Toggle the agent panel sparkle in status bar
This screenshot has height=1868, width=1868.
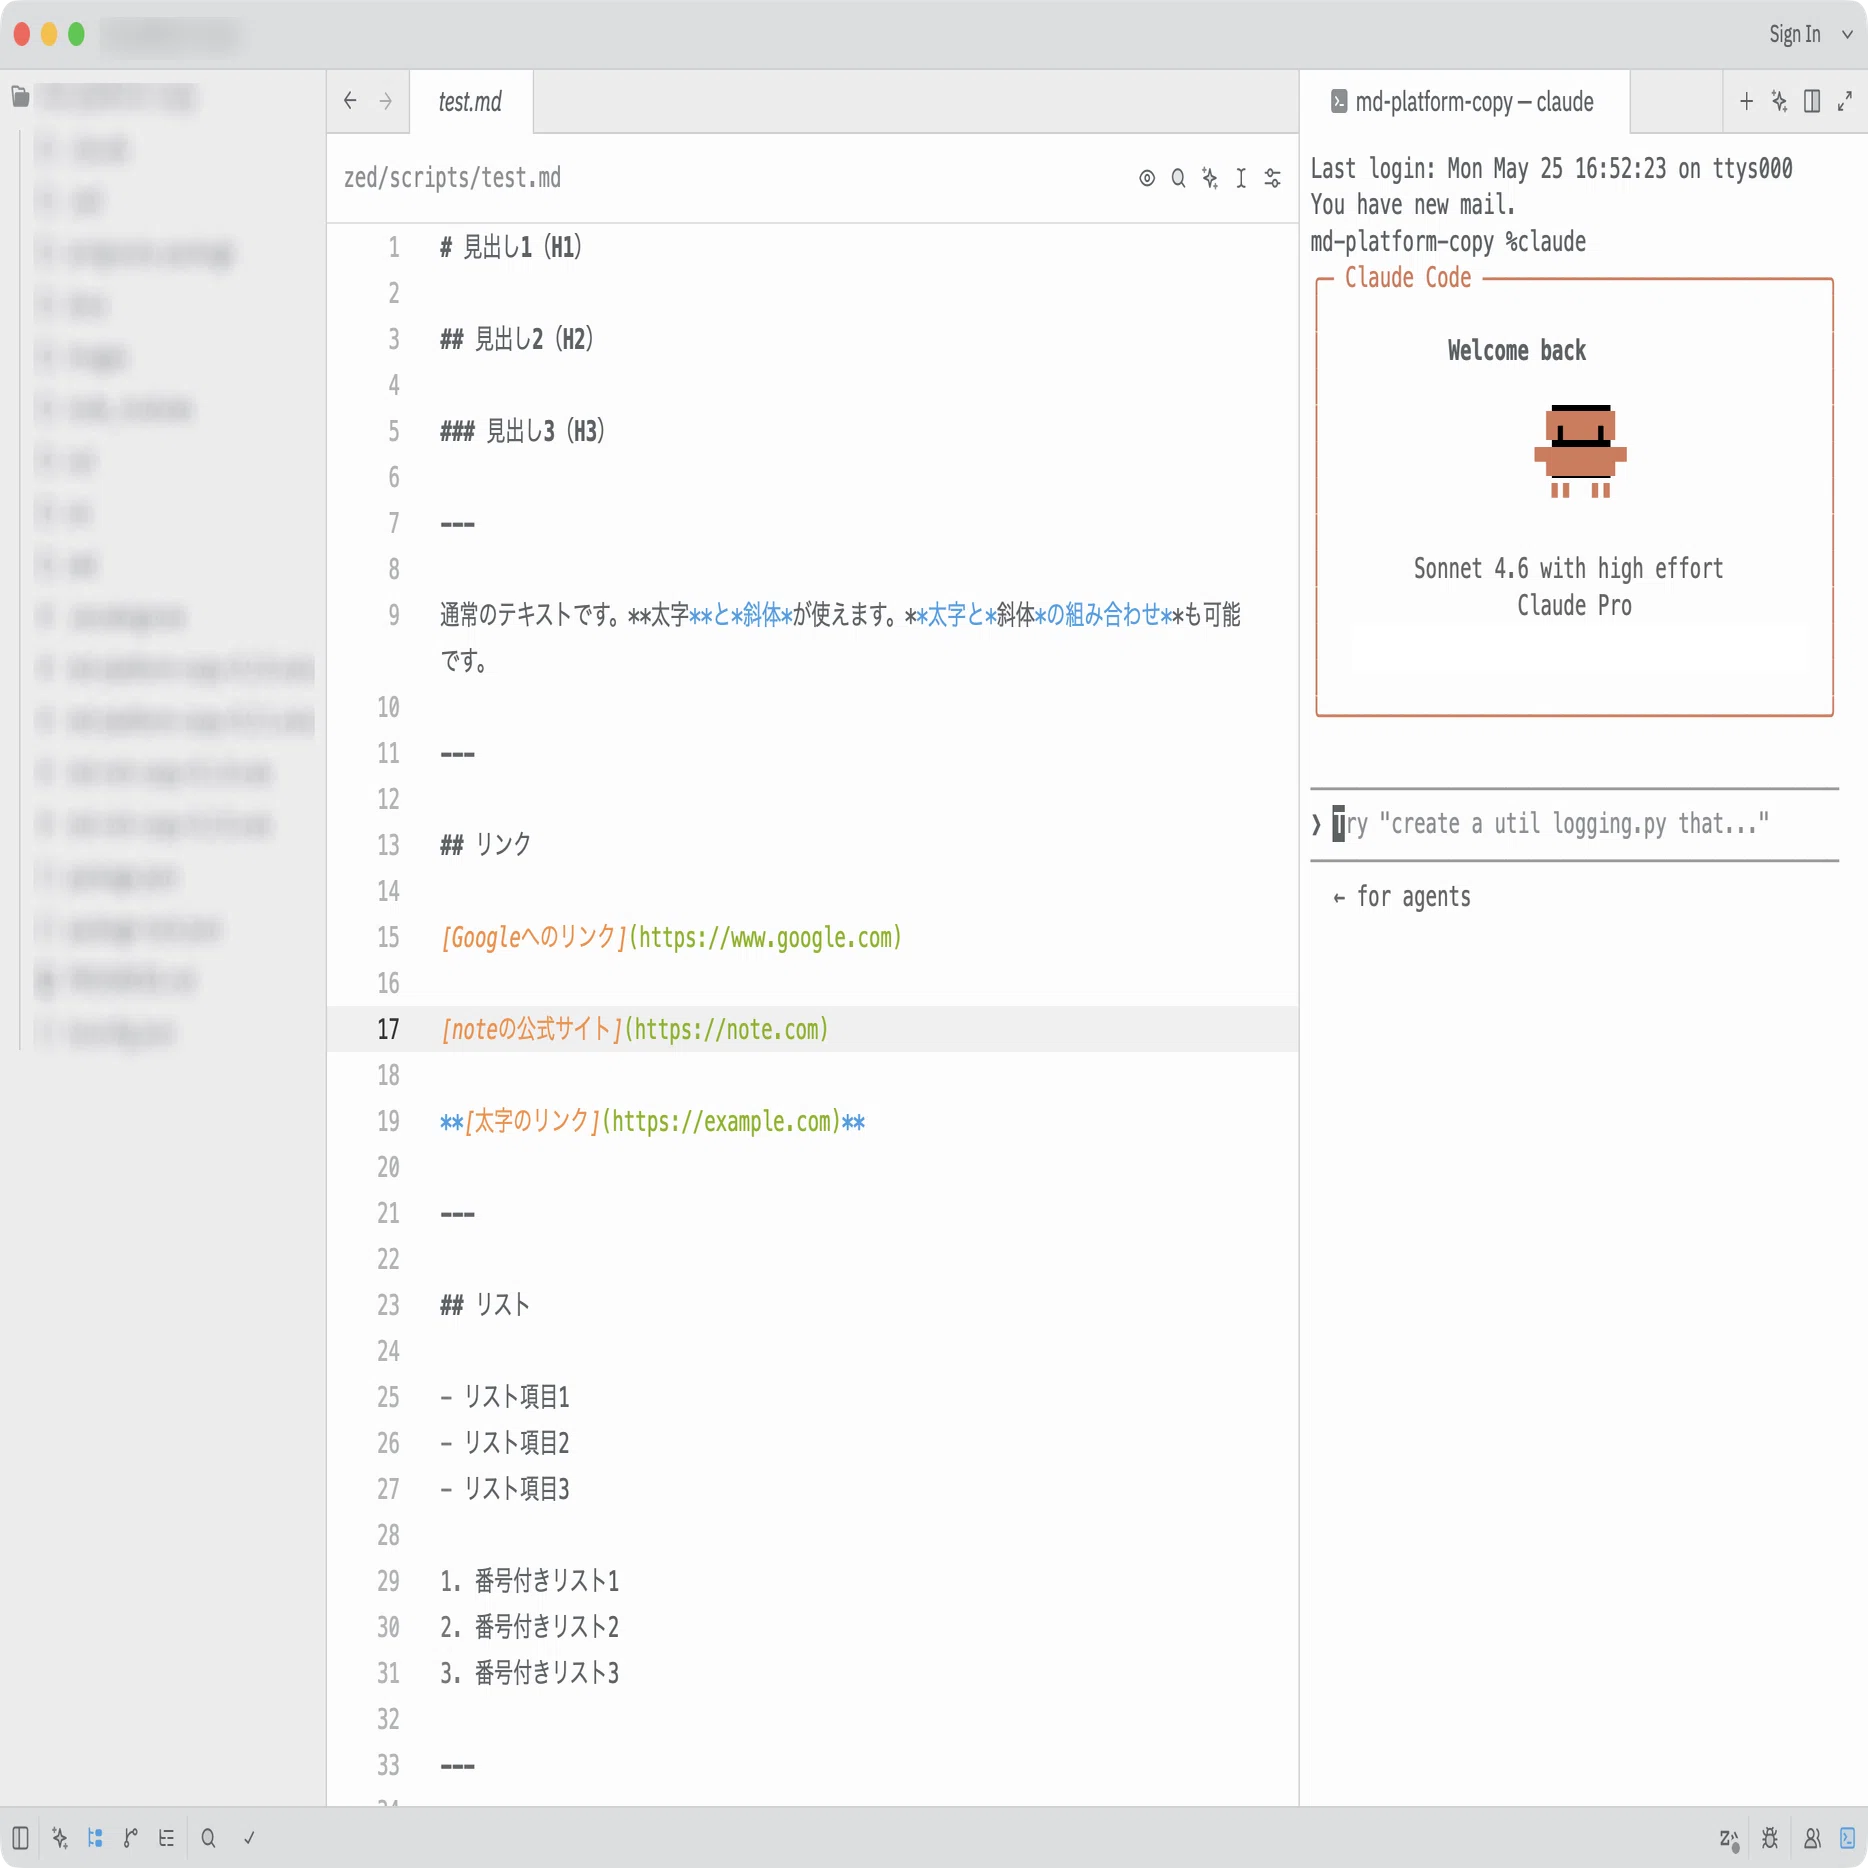(60, 1838)
